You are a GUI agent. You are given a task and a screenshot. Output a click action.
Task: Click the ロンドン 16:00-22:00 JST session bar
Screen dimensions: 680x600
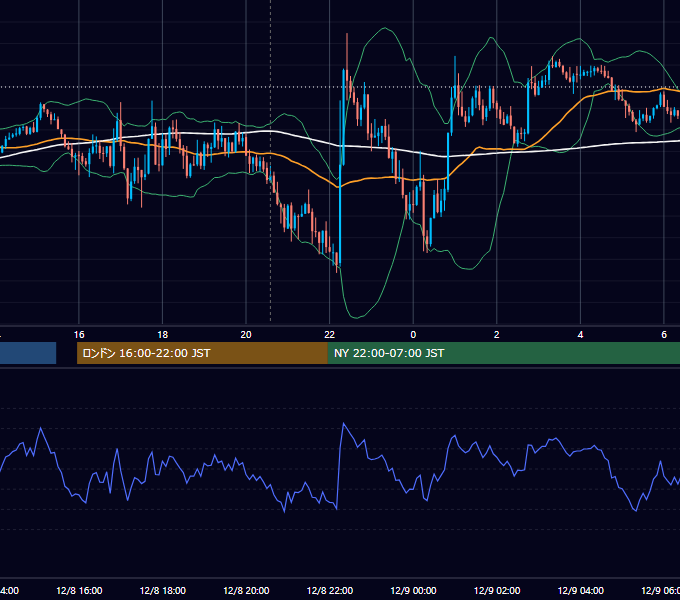pyautogui.click(x=202, y=353)
